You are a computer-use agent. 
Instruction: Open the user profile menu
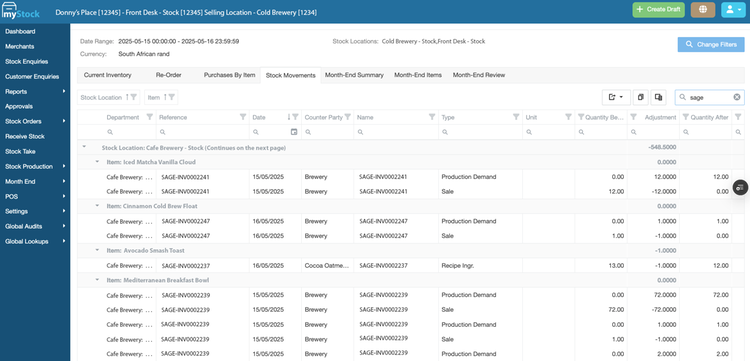733,10
